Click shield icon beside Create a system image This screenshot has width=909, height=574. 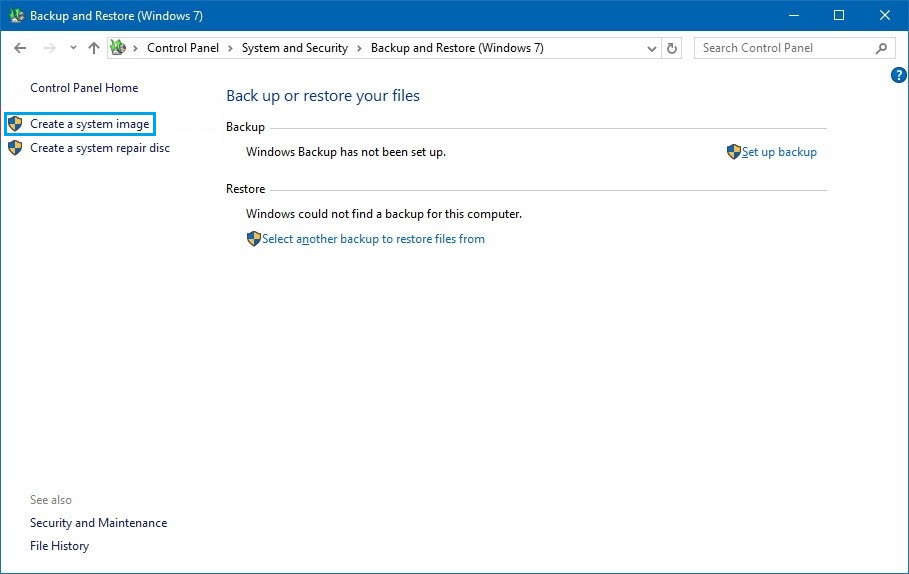[x=15, y=123]
